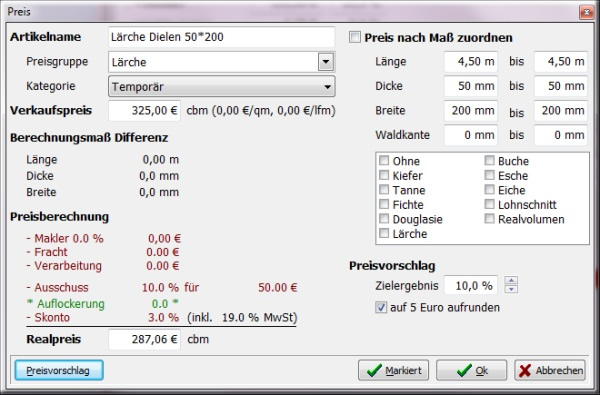The width and height of the screenshot is (600, 395).
Task: Click the Länge maximum 4,50 m field
Action: point(561,62)
